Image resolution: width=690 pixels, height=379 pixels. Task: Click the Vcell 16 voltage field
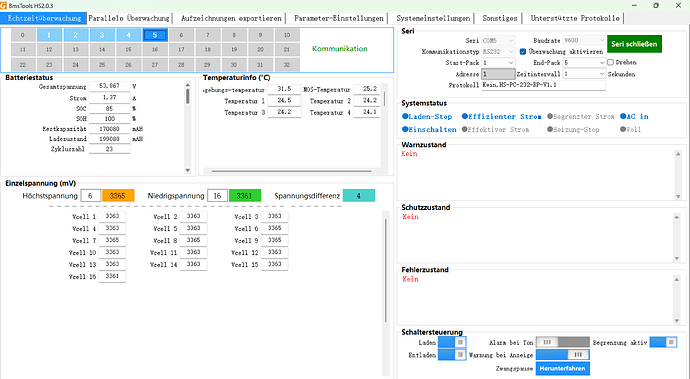point(112,276)
